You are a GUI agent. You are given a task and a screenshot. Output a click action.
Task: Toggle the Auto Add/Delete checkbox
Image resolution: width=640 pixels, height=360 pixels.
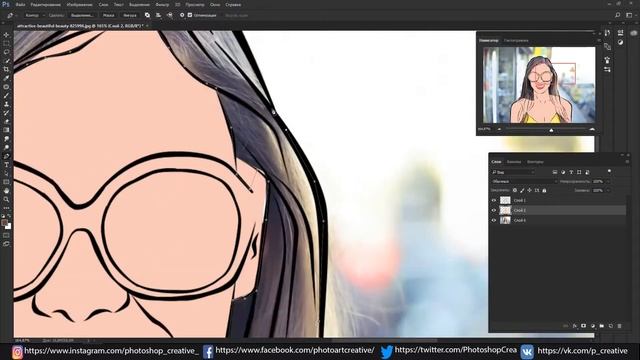(x=190, y=15)
